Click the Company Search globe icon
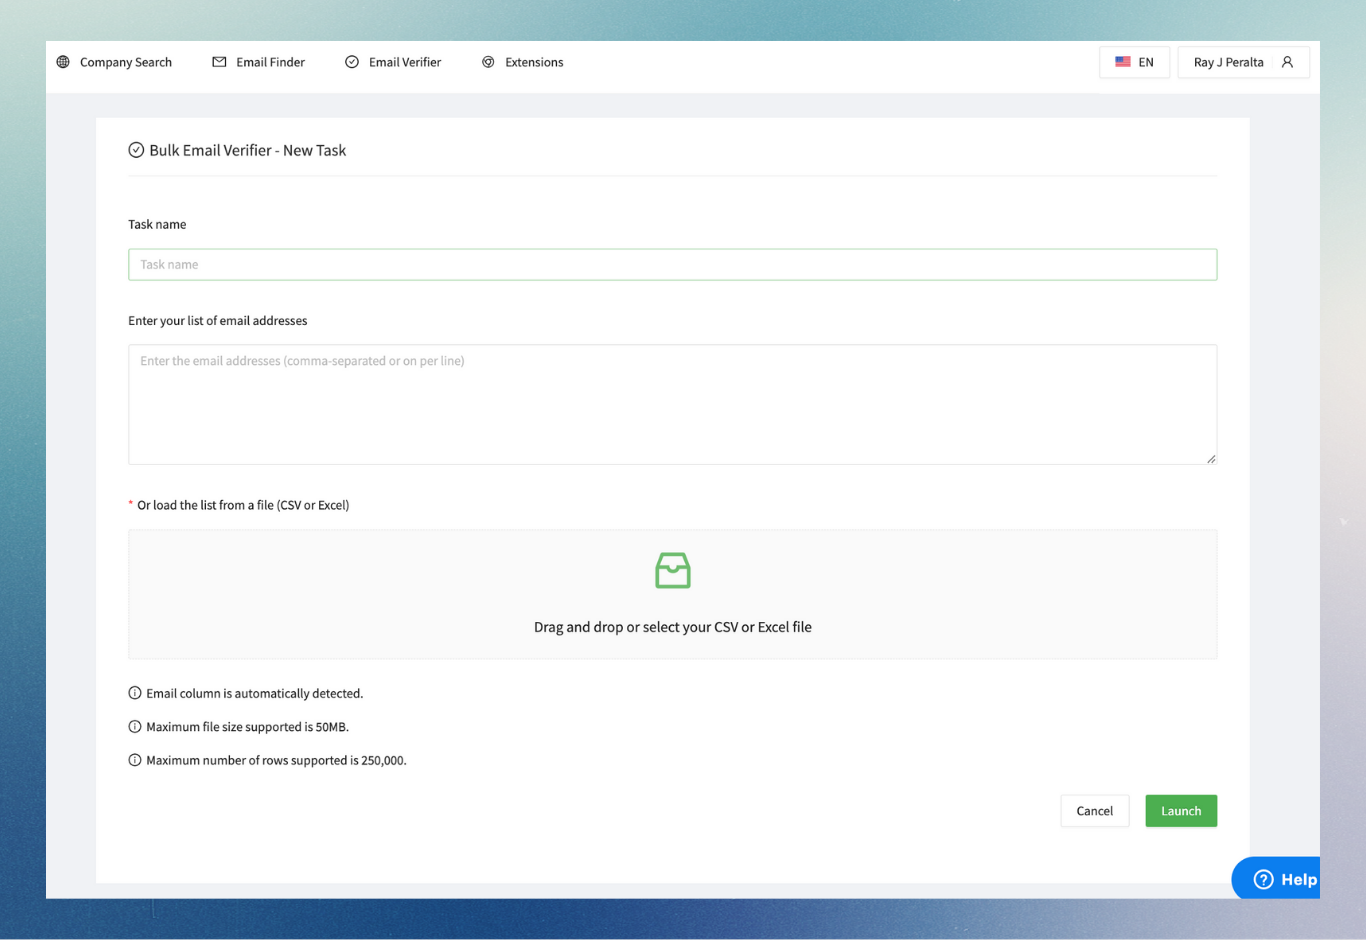 tap(63, 62)
